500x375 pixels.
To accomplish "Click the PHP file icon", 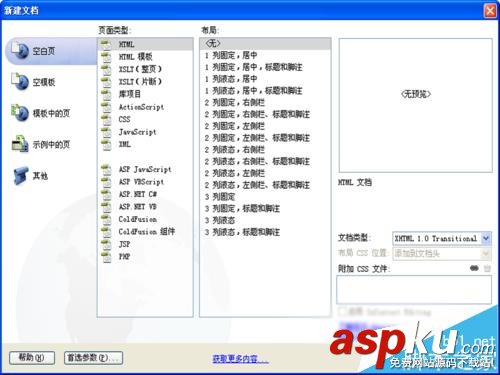I will (x=106, y=256).
